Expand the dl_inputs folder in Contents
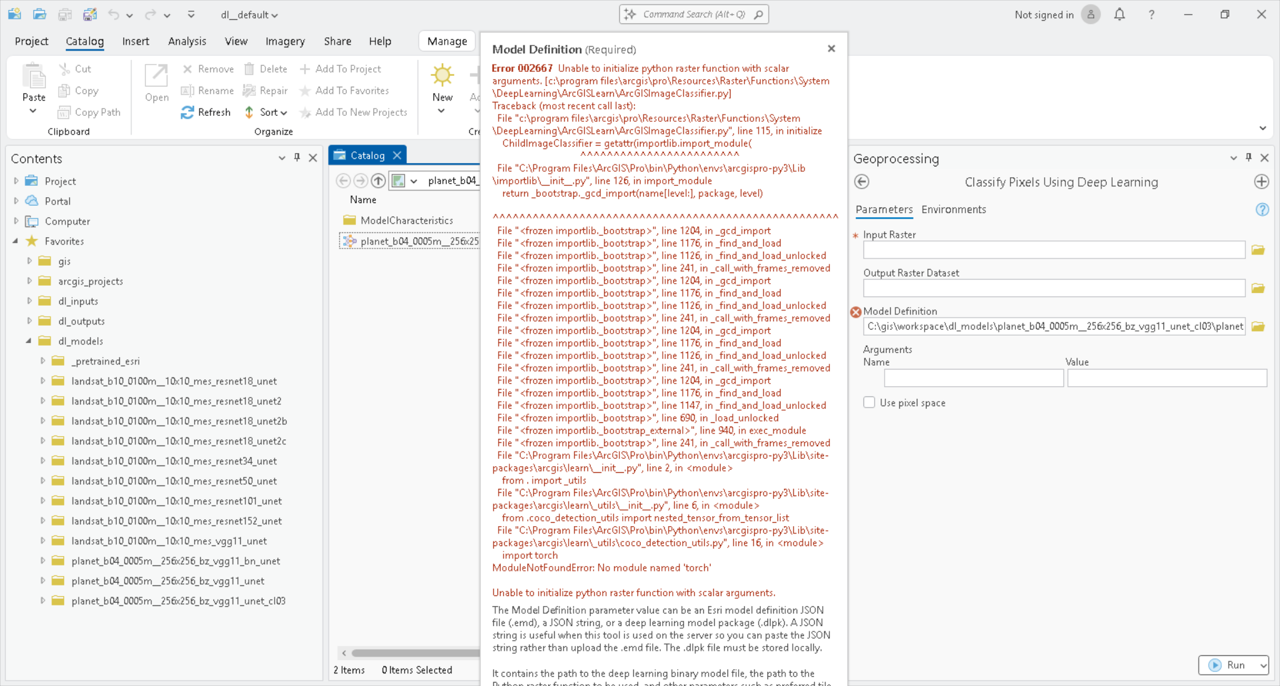This screenshot has width=1280, height=686. 30,301
